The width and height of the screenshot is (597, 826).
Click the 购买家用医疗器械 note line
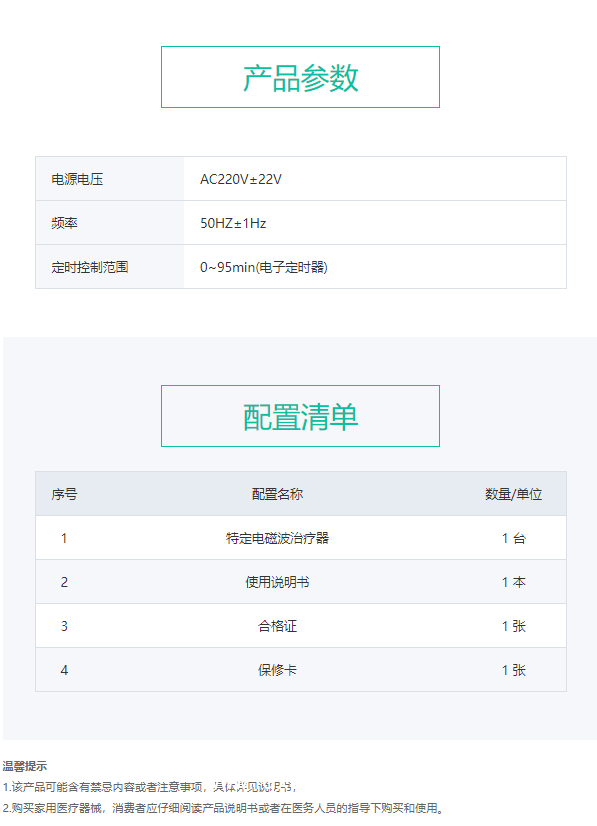223,808
